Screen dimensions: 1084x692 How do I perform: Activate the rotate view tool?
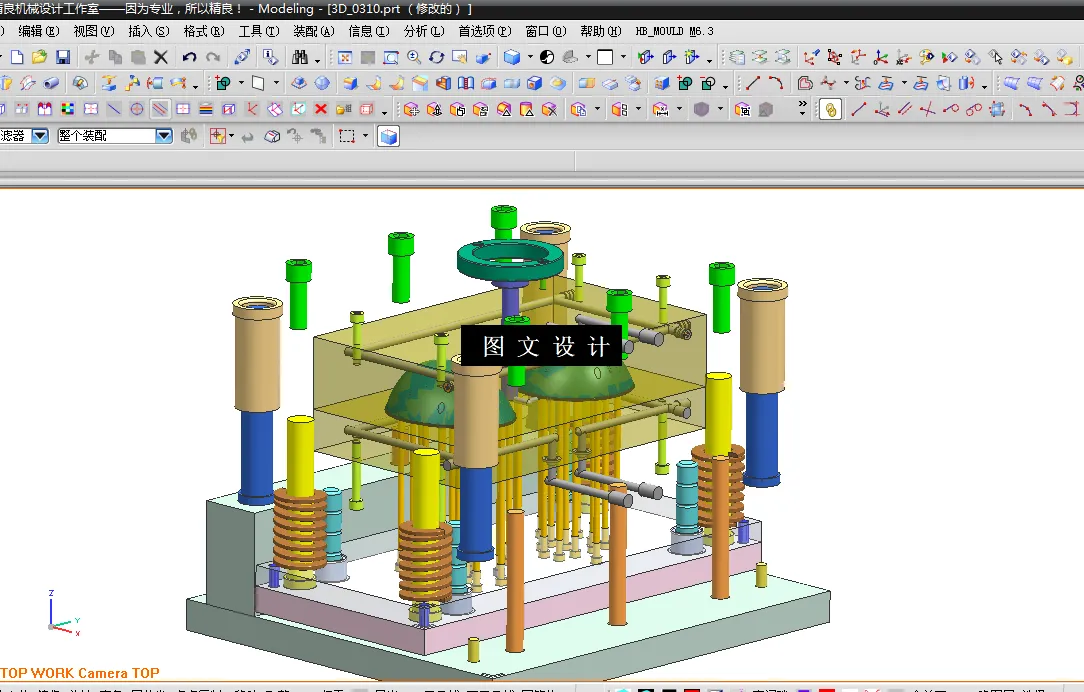[x=436, y=57]
